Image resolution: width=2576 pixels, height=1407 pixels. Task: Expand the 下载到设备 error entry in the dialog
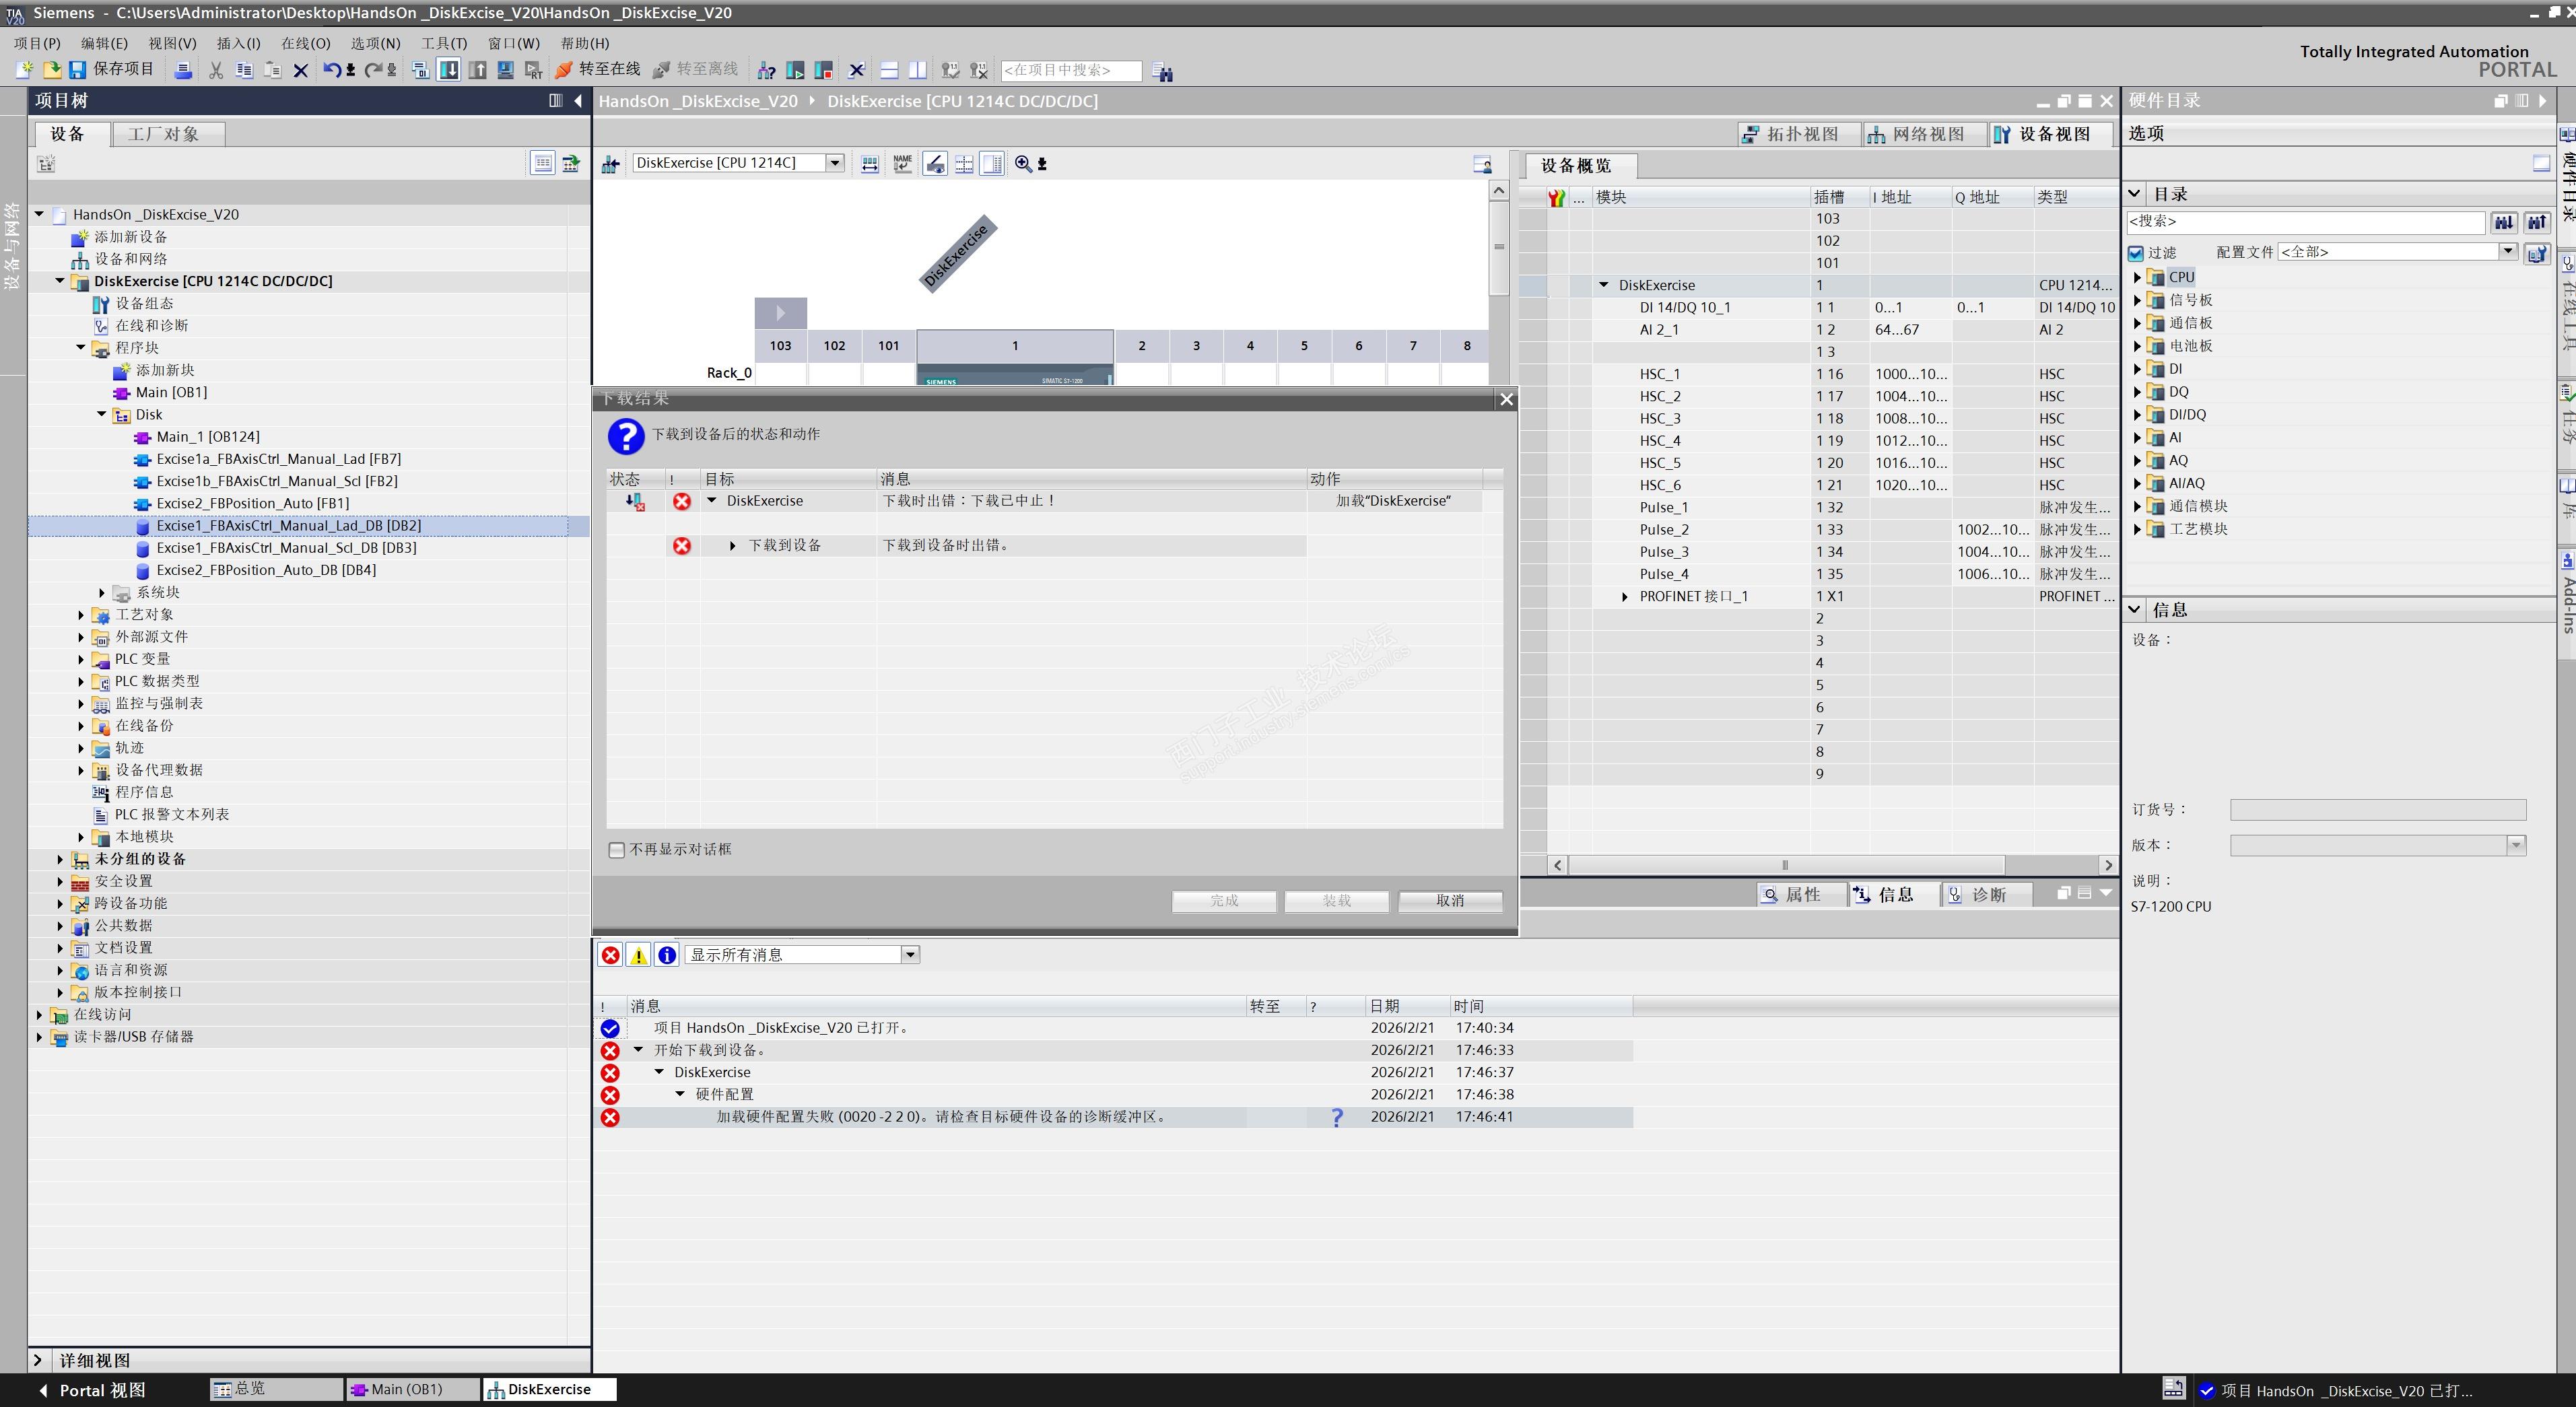pos(732,546)
